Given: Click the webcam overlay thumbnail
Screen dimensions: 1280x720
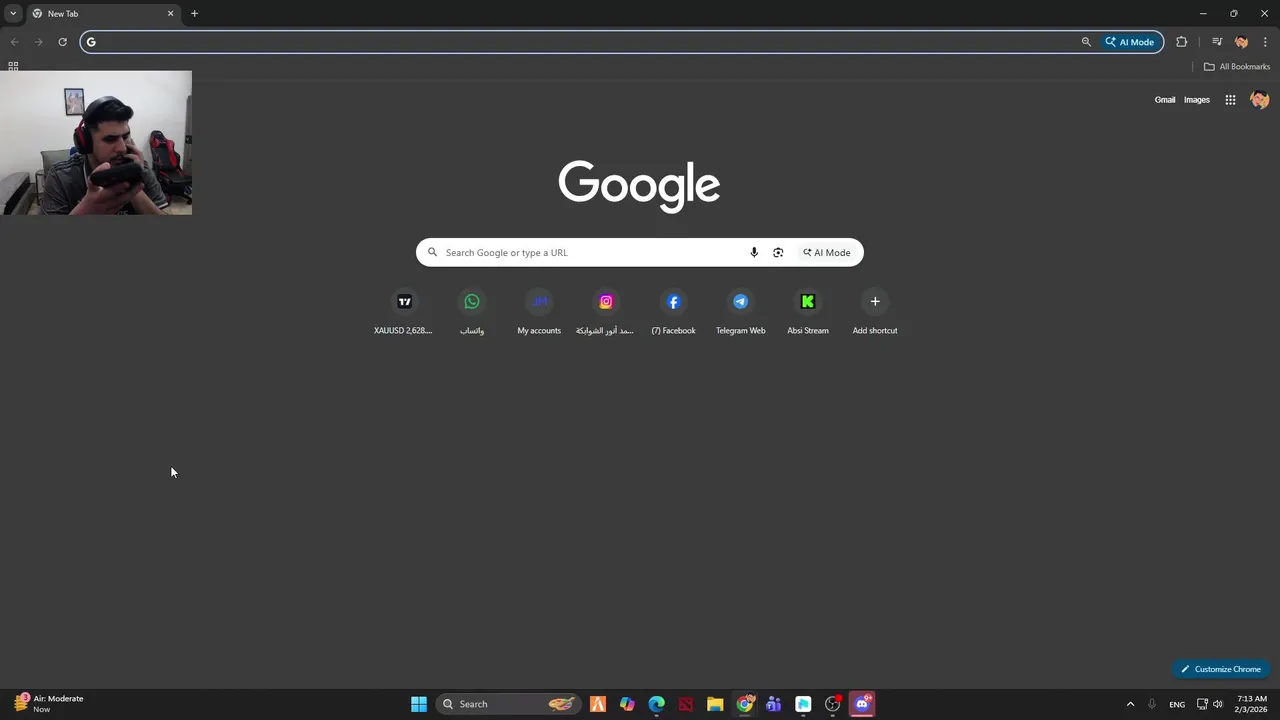Looking at the screenshot, I should tap(96, 143).
